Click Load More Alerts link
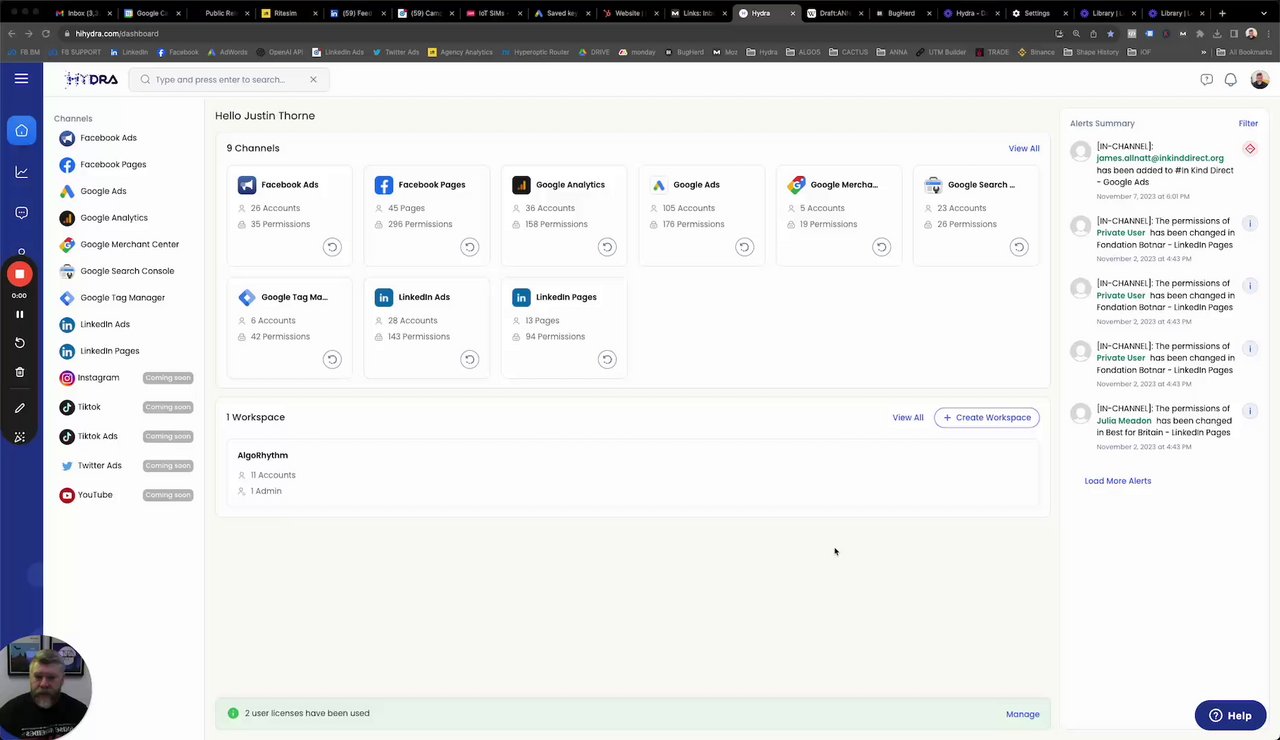 coord(1118,481)
